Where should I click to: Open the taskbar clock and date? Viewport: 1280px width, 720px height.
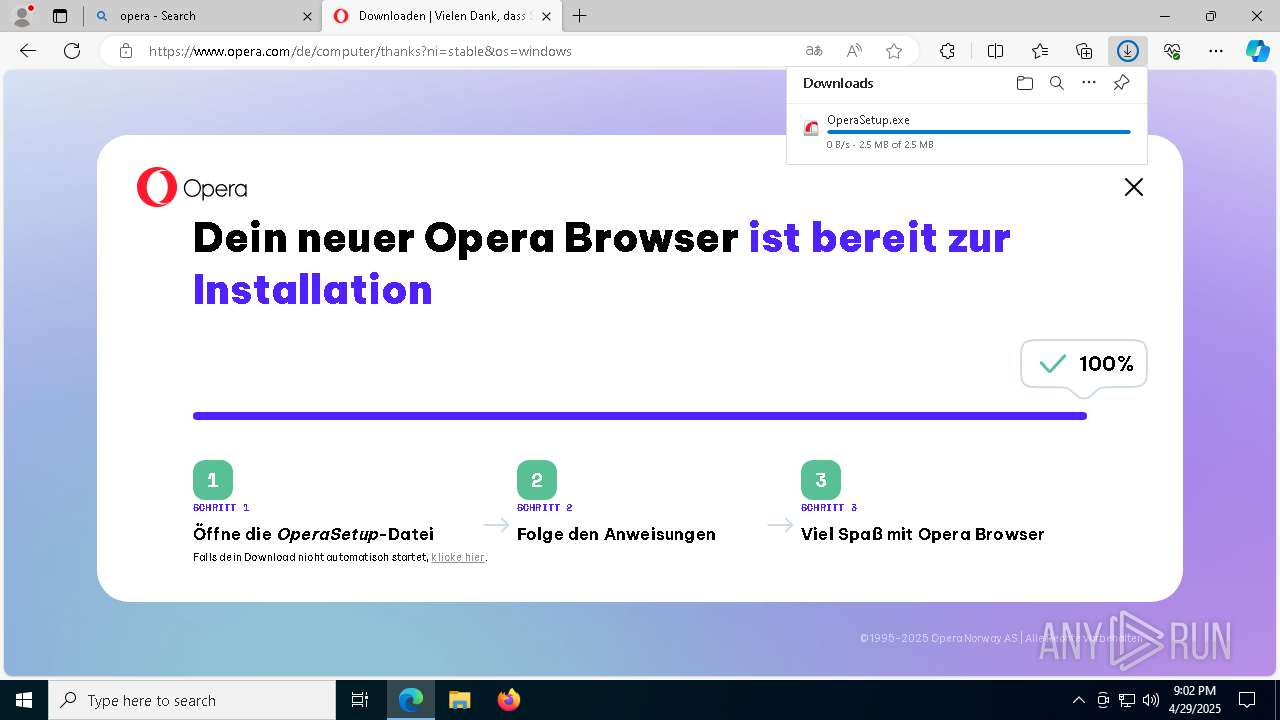[1194, 700]
